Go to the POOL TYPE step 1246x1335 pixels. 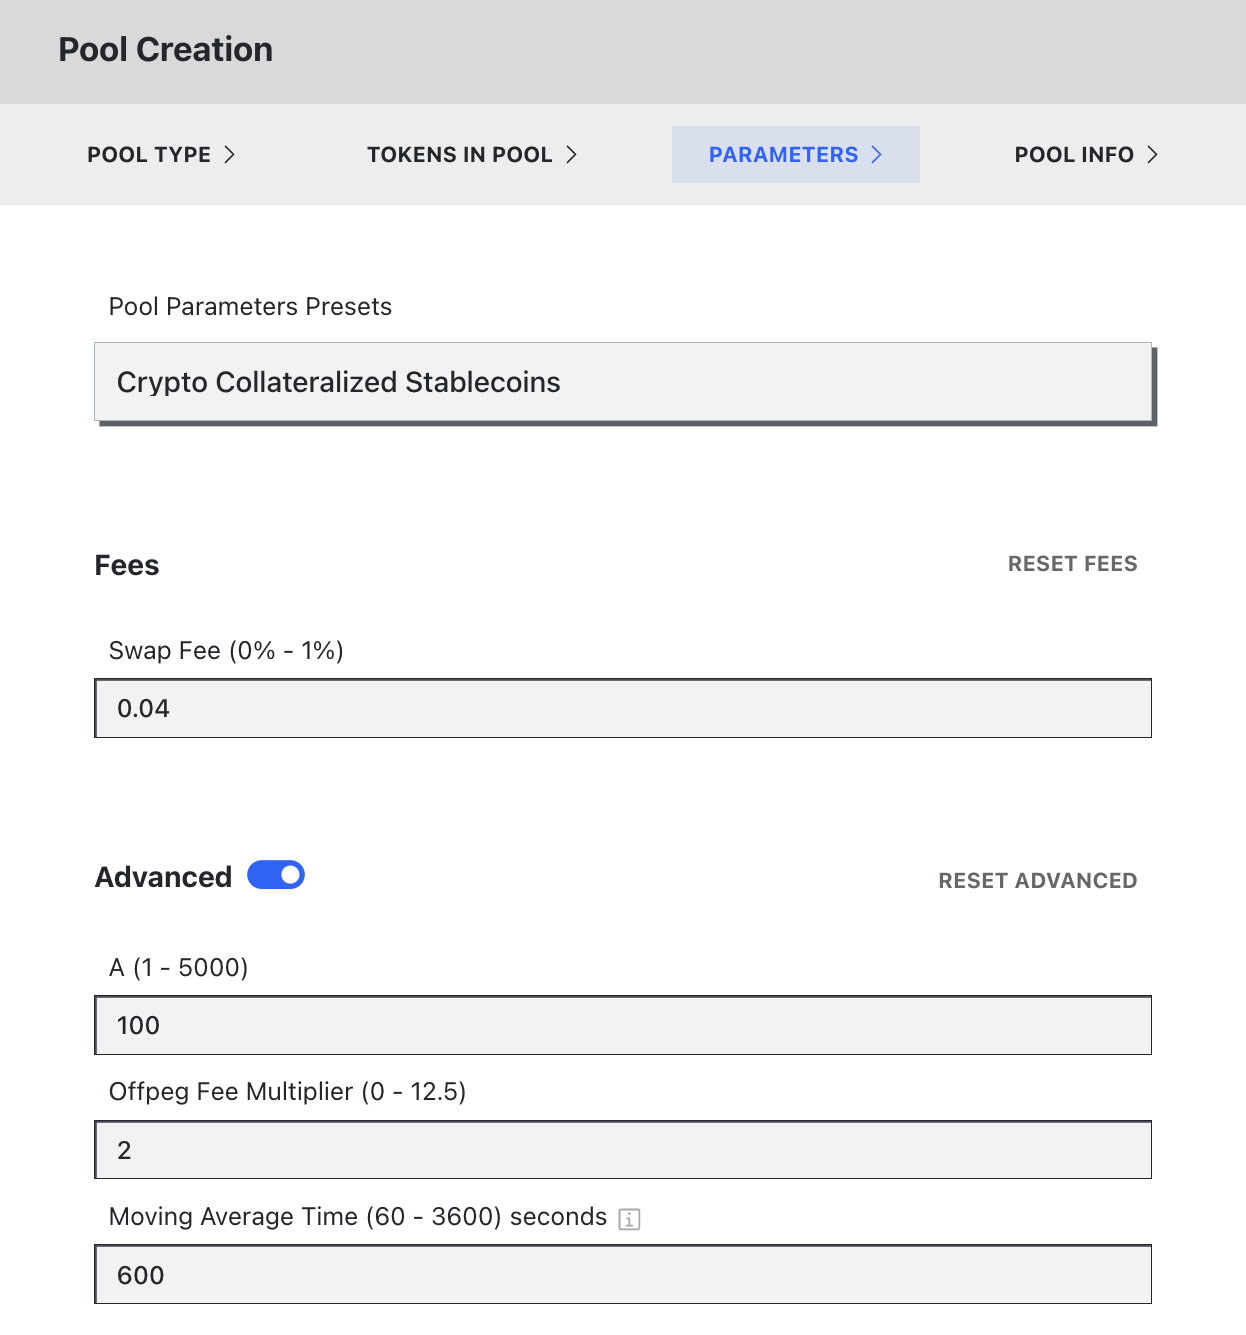[149, 154]
